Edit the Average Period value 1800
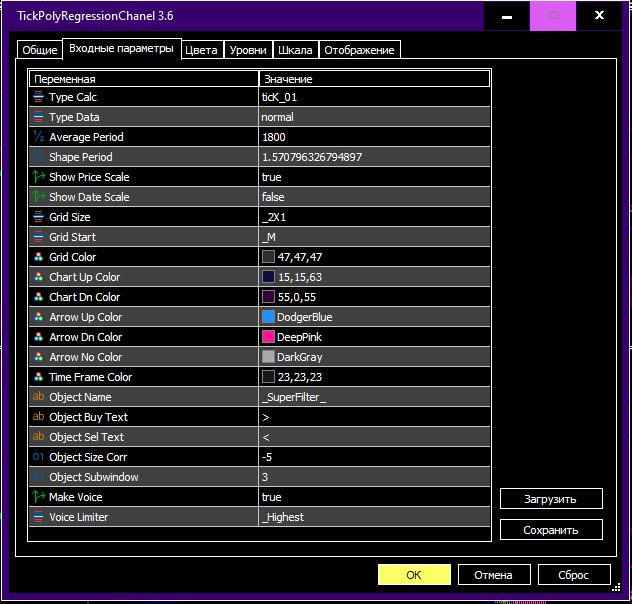Viewport: 632px width, 604px height. (374, 137)
